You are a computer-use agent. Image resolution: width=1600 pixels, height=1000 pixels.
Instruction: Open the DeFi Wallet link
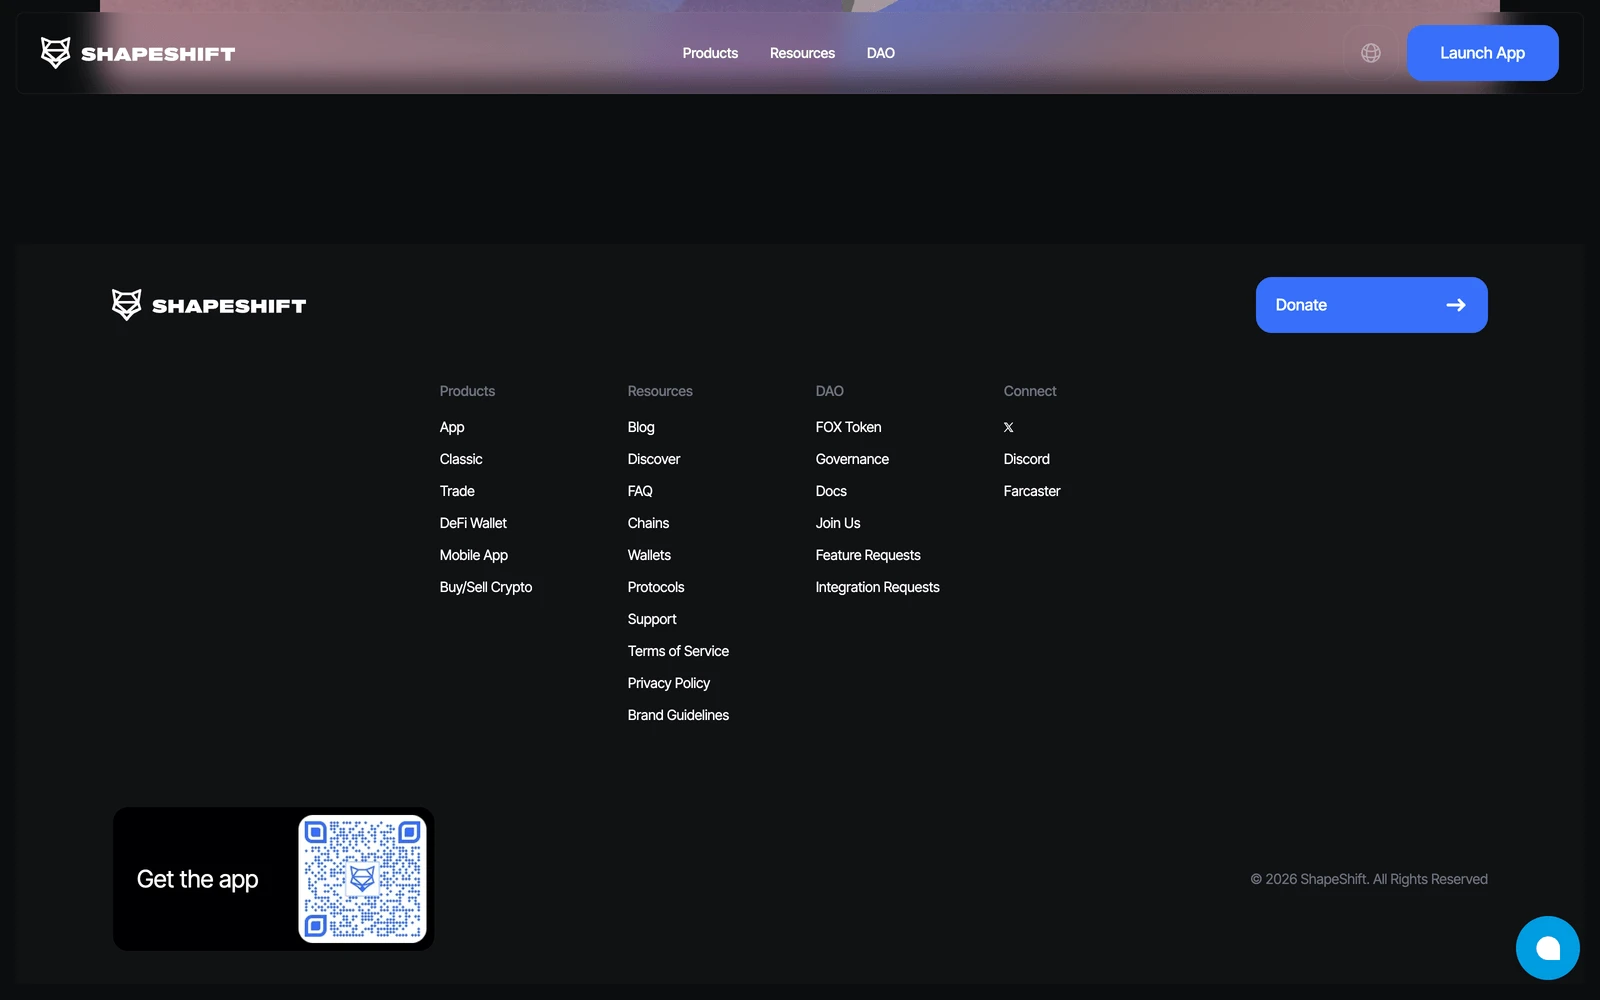click(473, 523)
